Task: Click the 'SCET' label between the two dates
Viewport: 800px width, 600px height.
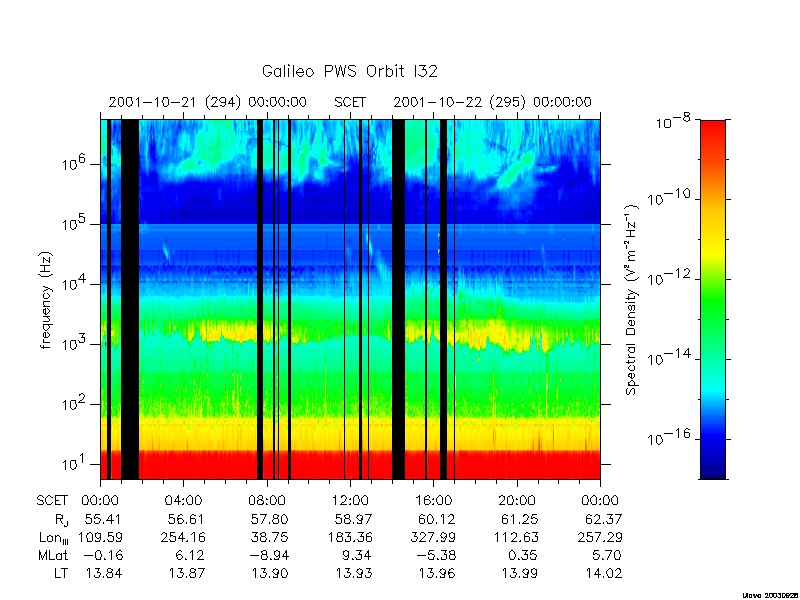Action: click(x=350, y=103)
